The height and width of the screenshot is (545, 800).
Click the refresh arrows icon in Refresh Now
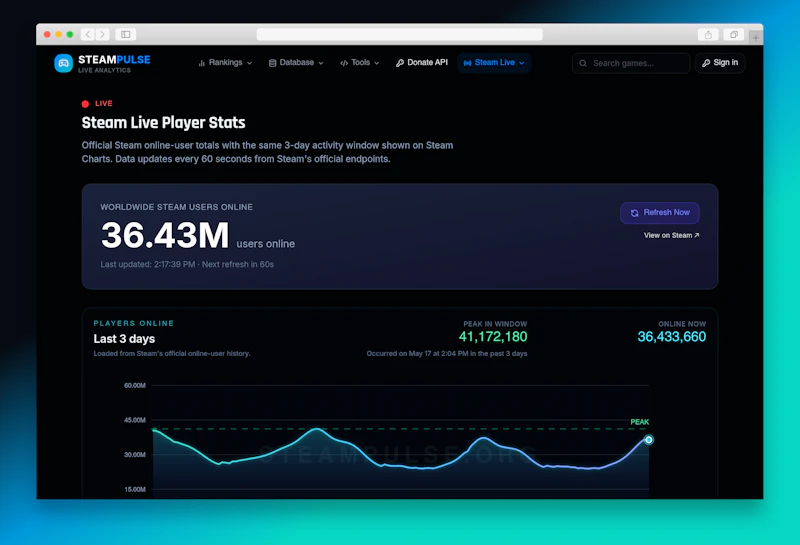(635, 213)
